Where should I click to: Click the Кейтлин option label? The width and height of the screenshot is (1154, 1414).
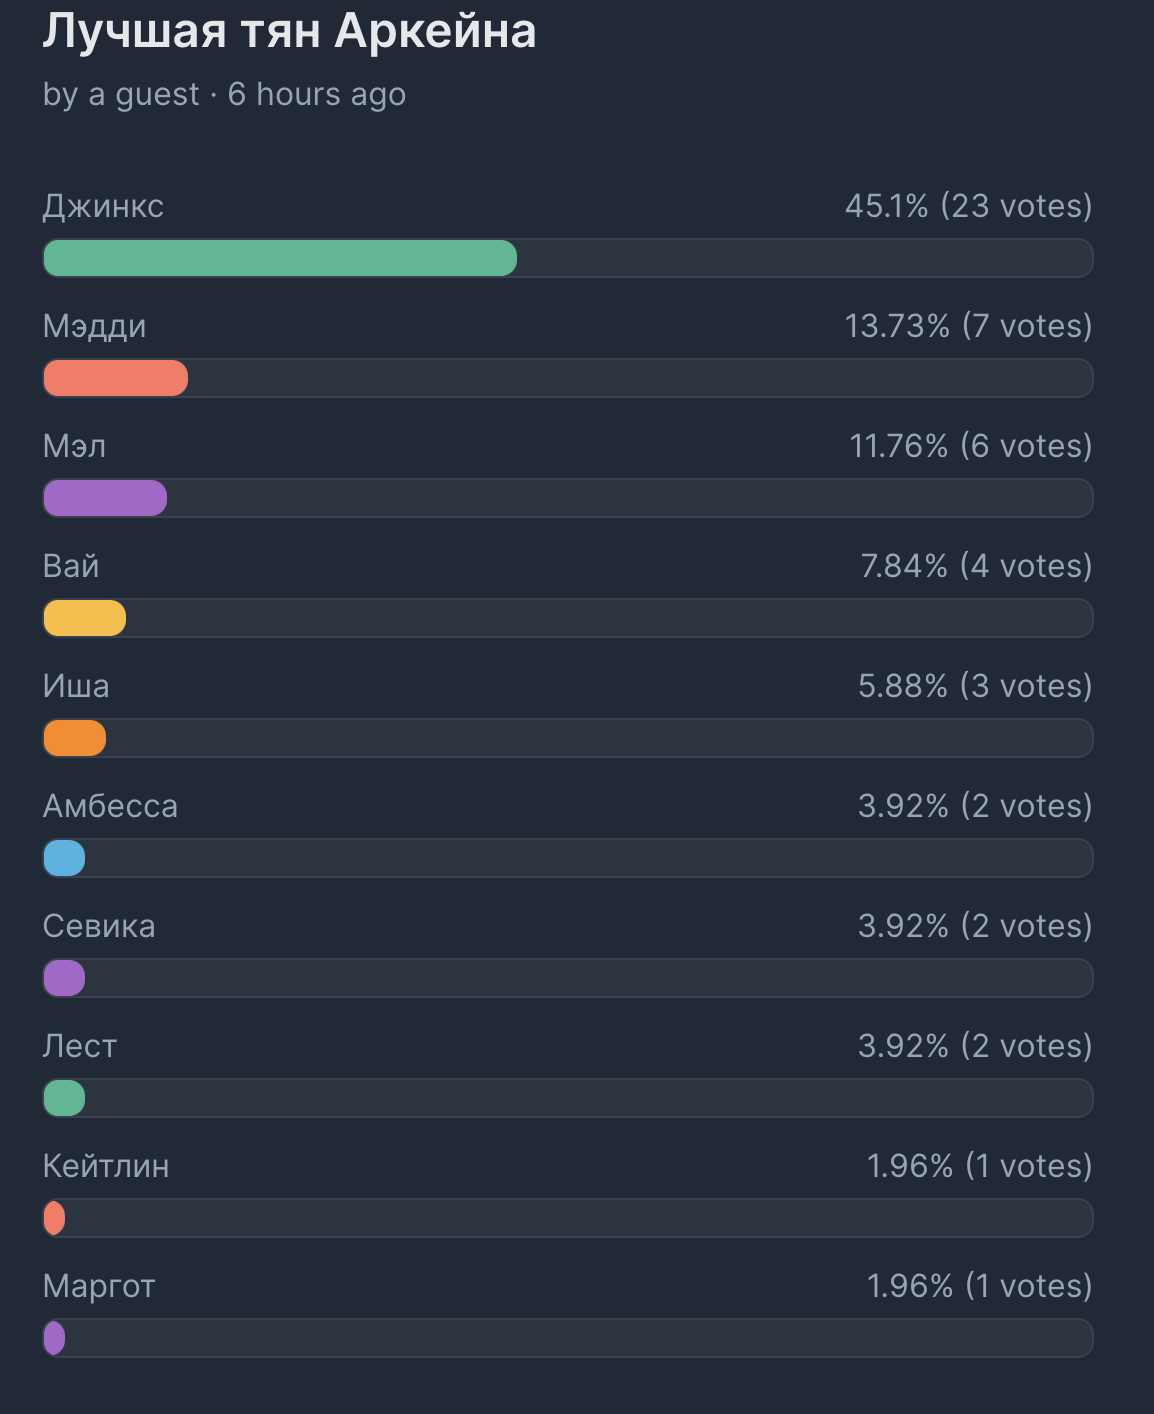click(106, 1166)
